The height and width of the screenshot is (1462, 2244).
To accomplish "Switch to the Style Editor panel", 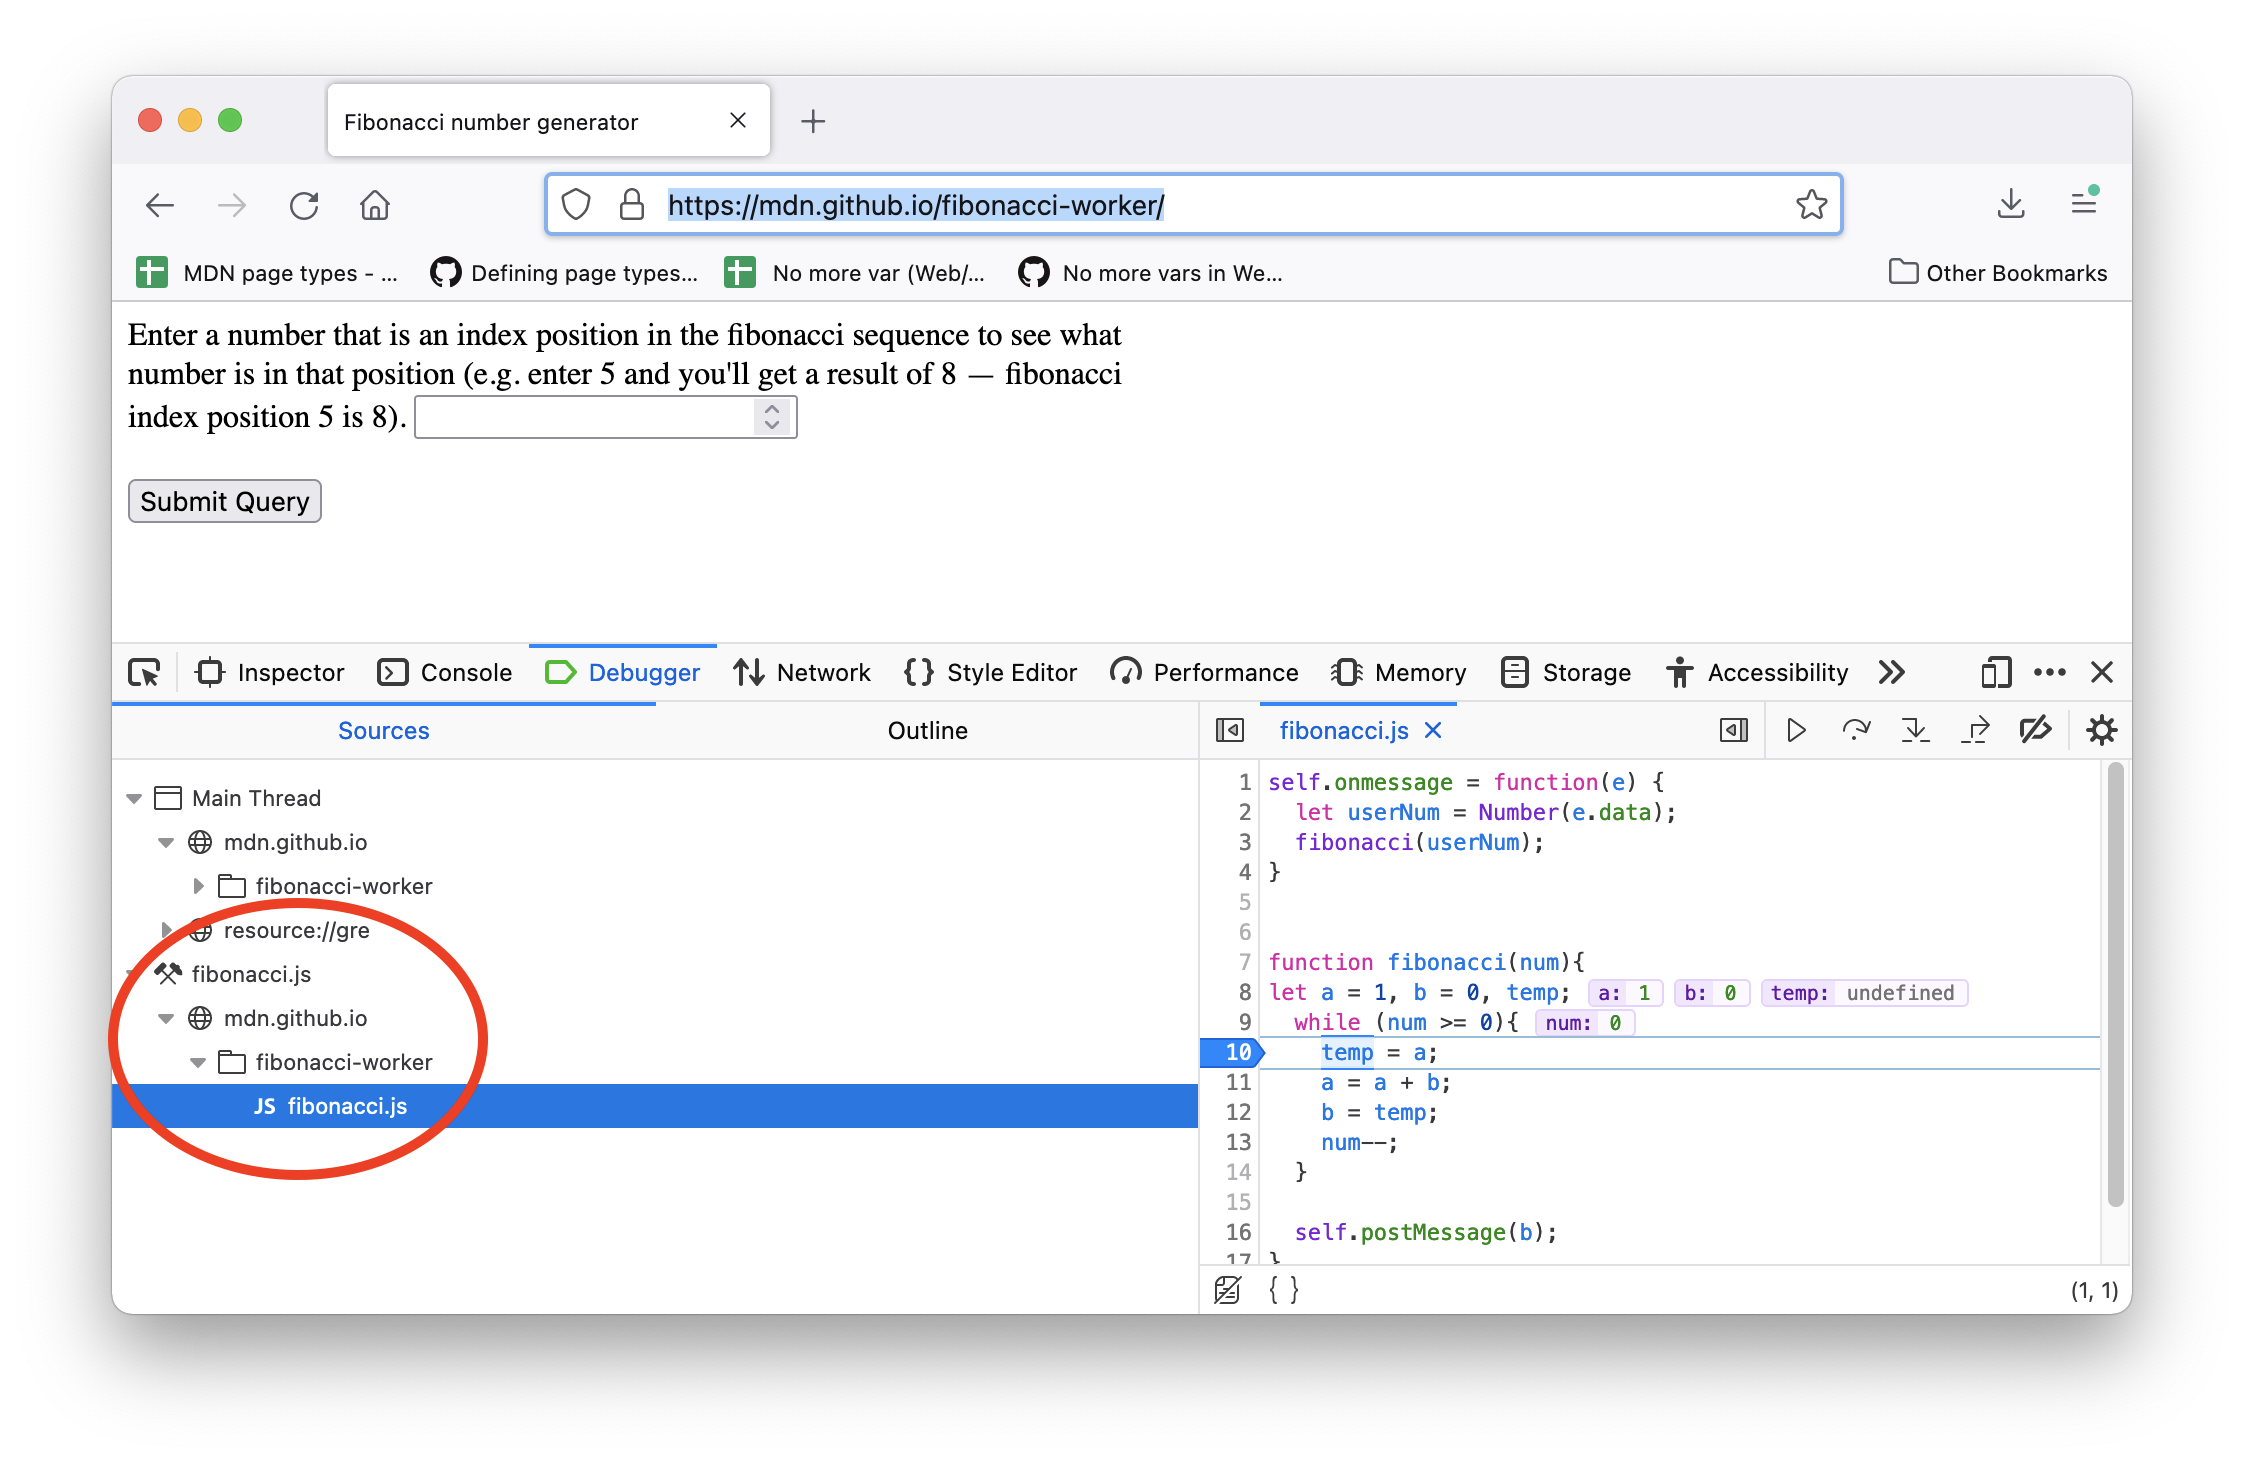I will [x=989, y=672].
